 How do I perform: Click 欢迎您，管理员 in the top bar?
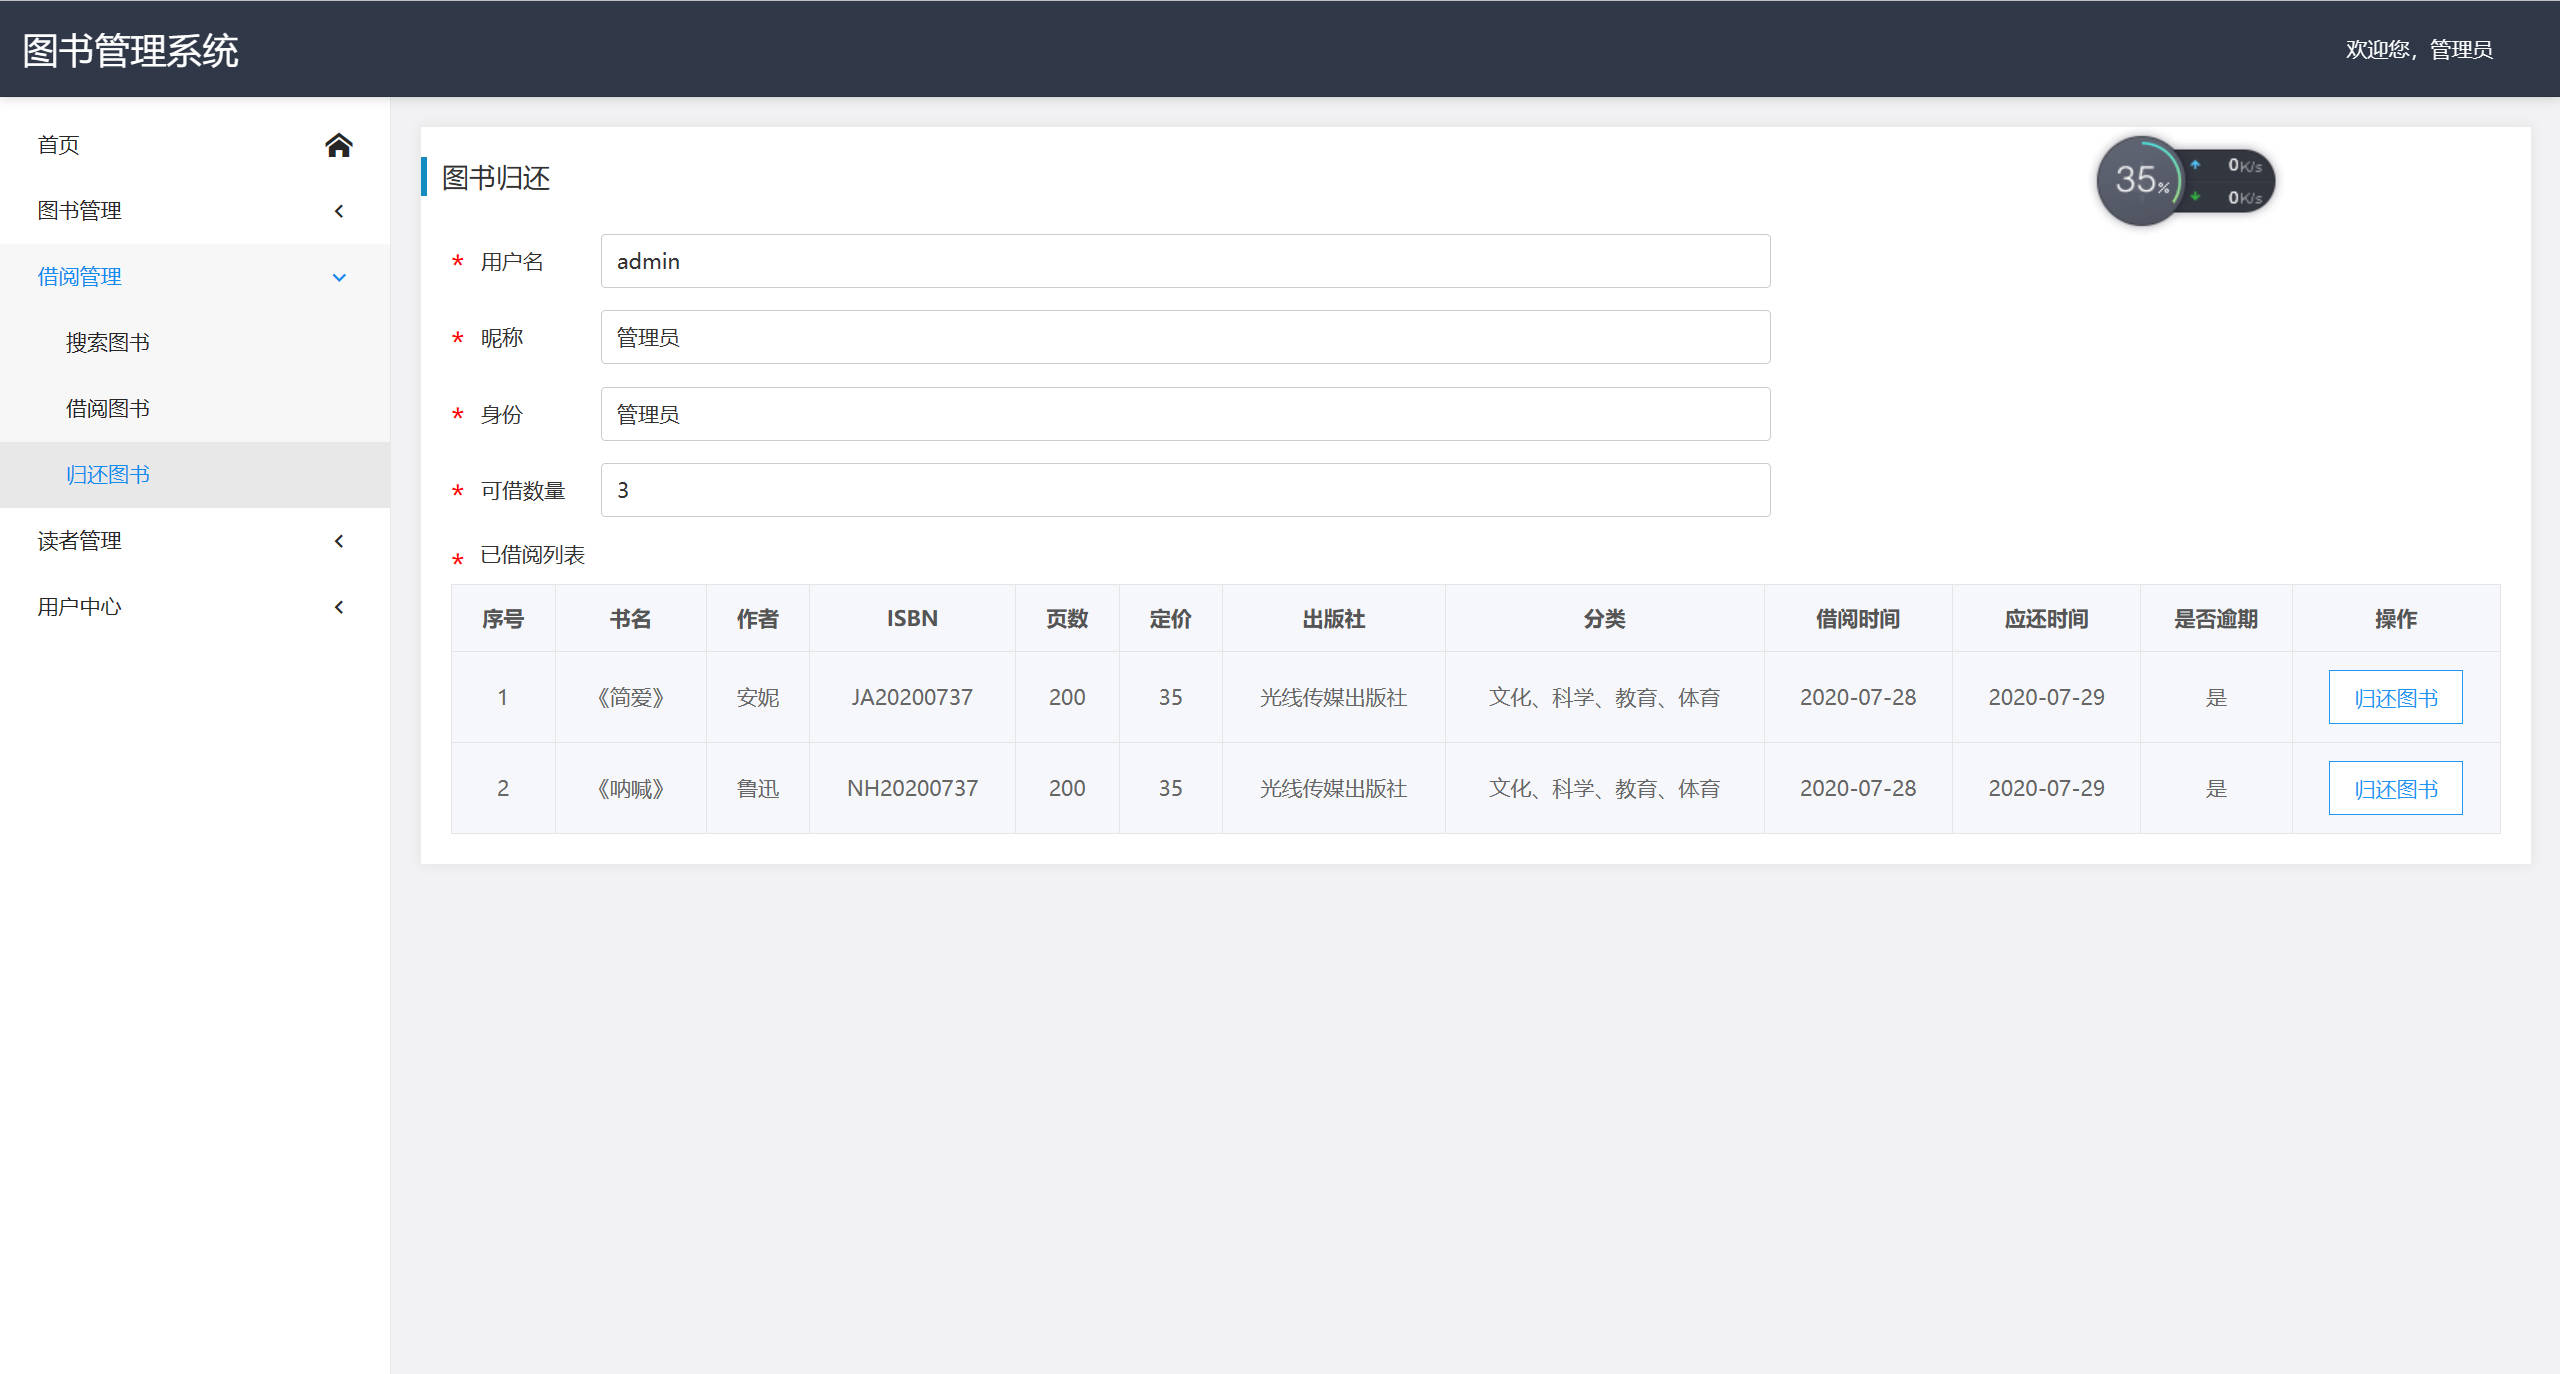click(x=2419, y=48)
